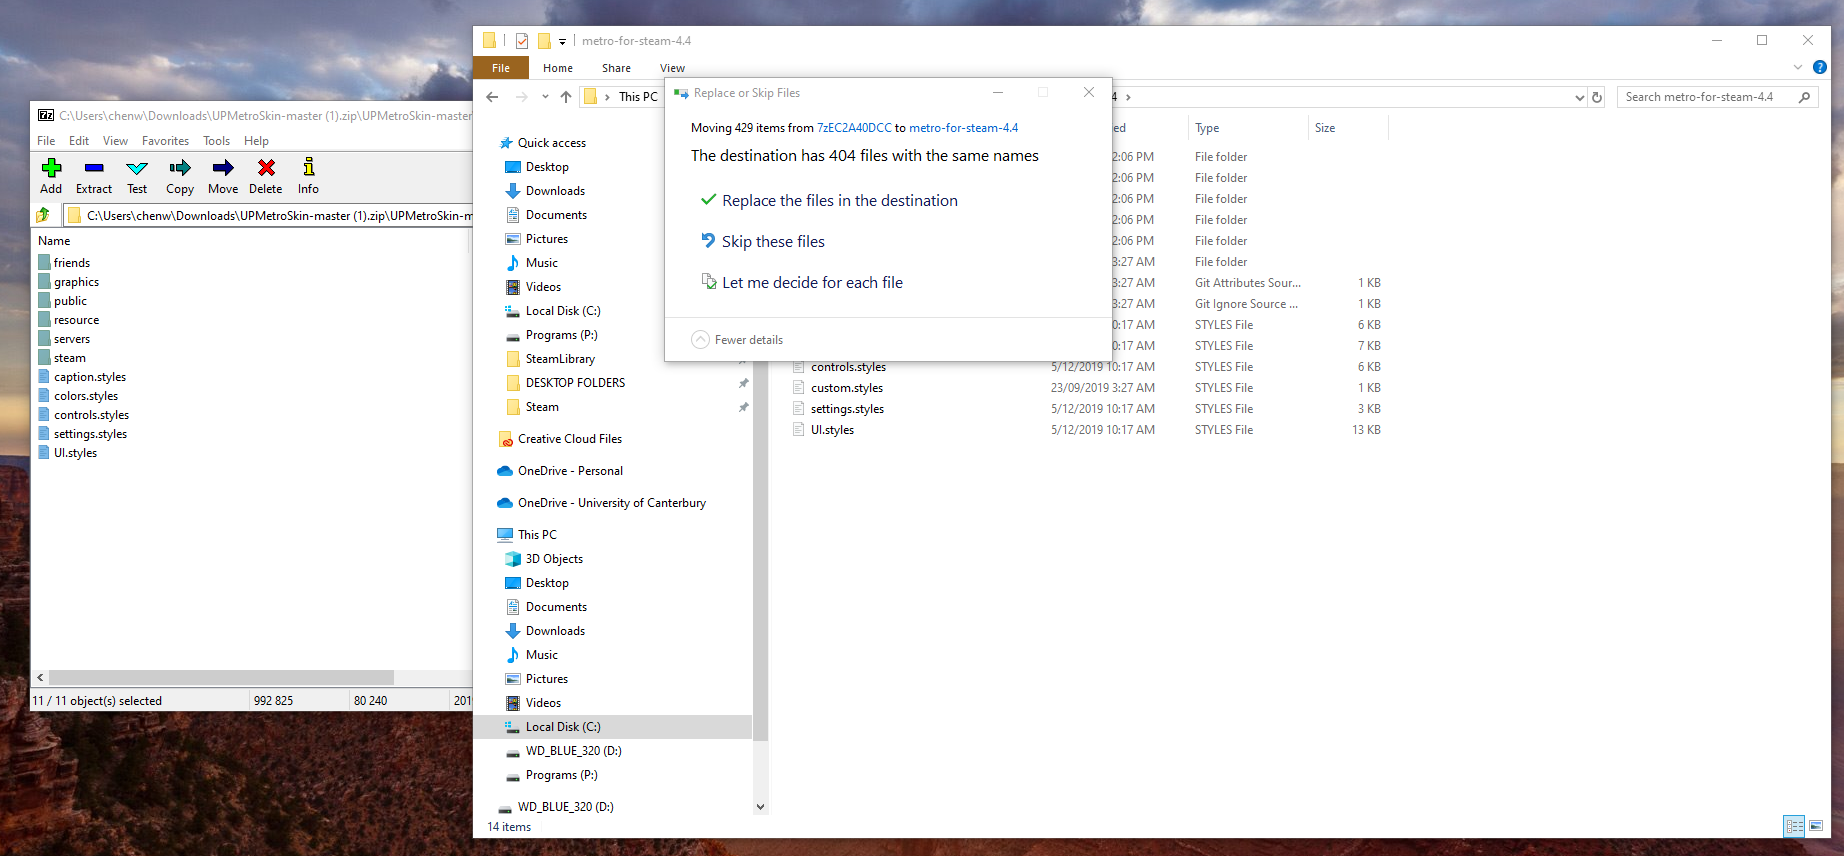This screenshot has width=1844, height=856.
Task: Open Tools menu in 7-Zip
Action: [217, 141]
